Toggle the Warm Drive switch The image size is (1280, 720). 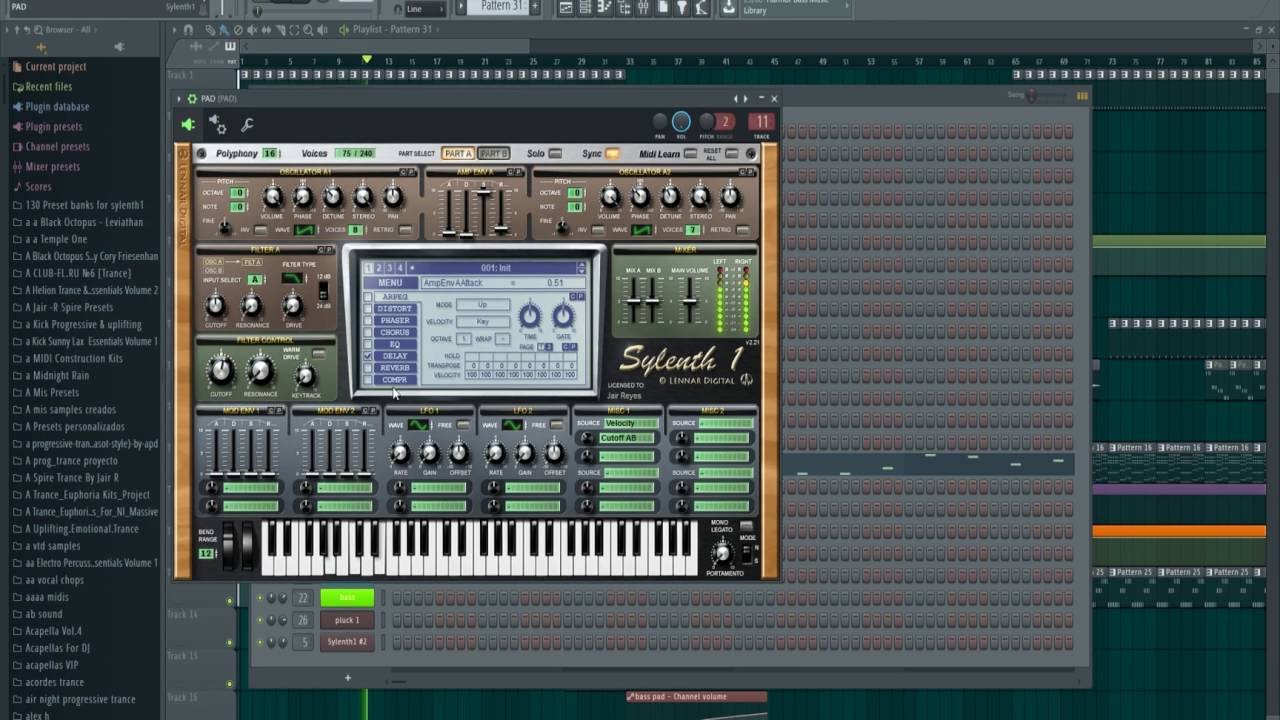coord(319,355)
